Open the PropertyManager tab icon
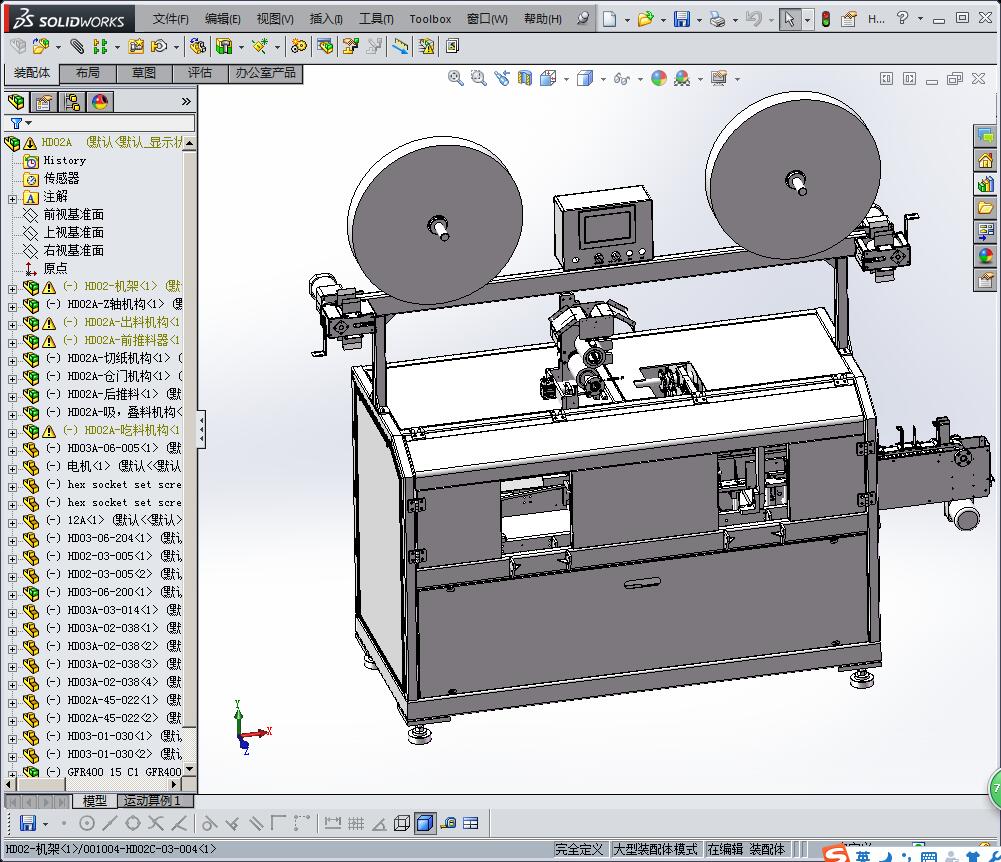This screenshot has width=1001, height=862. point(44,101)
